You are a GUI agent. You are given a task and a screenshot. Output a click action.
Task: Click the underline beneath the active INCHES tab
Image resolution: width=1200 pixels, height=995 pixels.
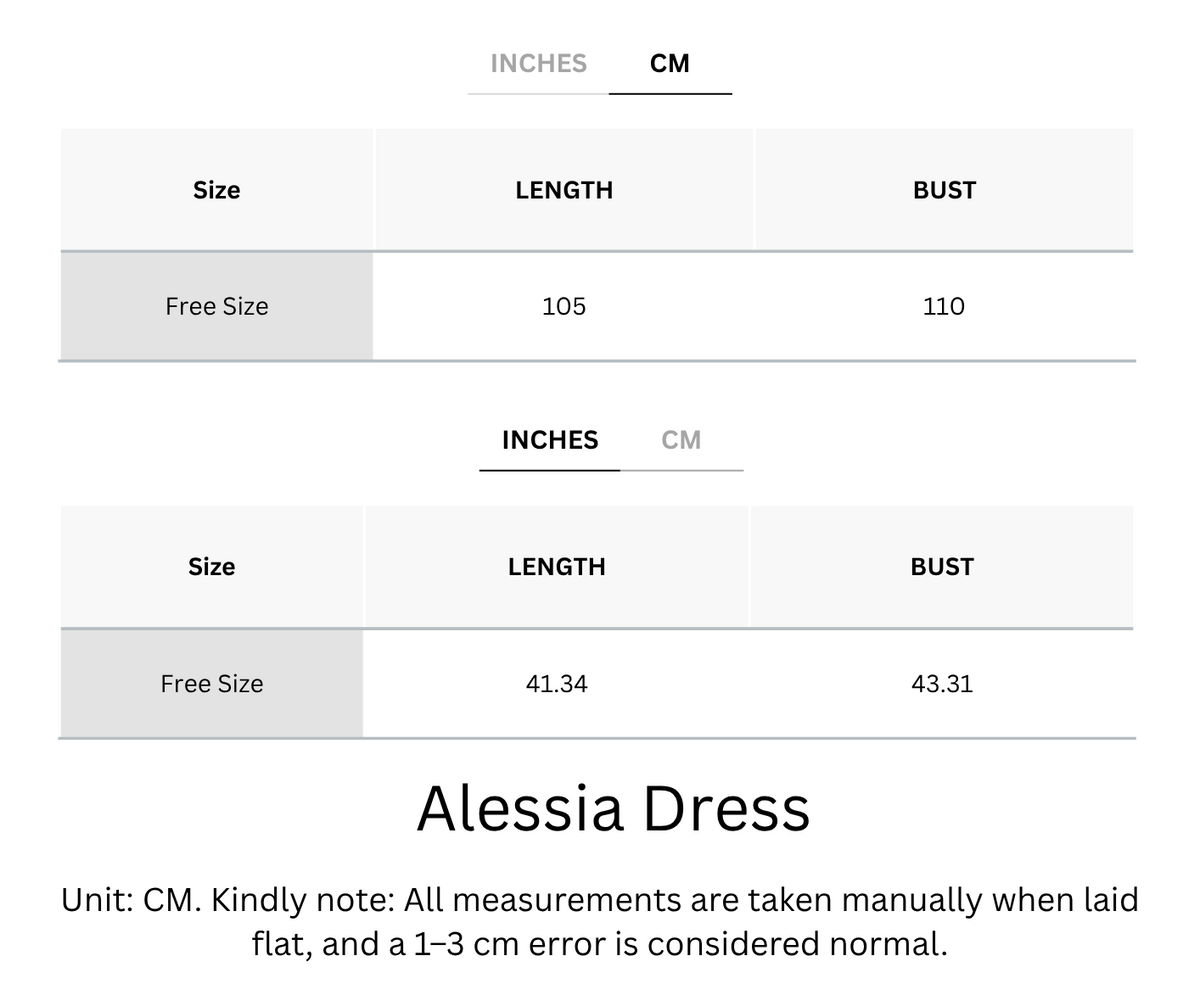click(x=550, y=470)
